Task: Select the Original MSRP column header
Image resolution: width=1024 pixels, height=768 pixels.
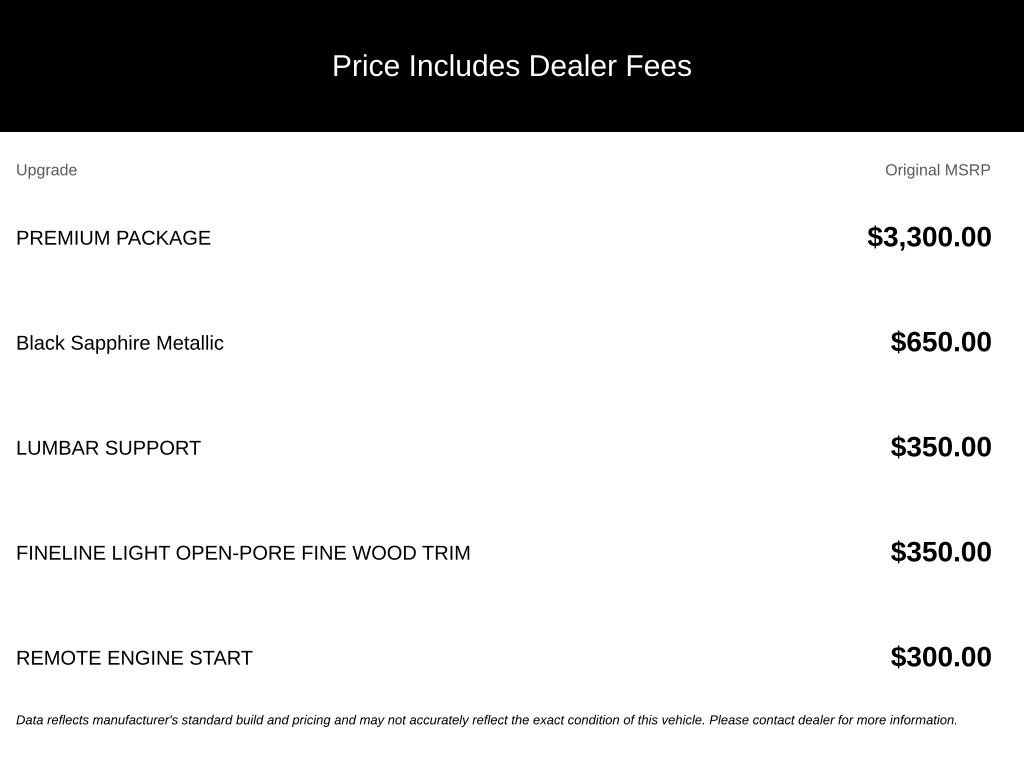Action: (937, 170)
